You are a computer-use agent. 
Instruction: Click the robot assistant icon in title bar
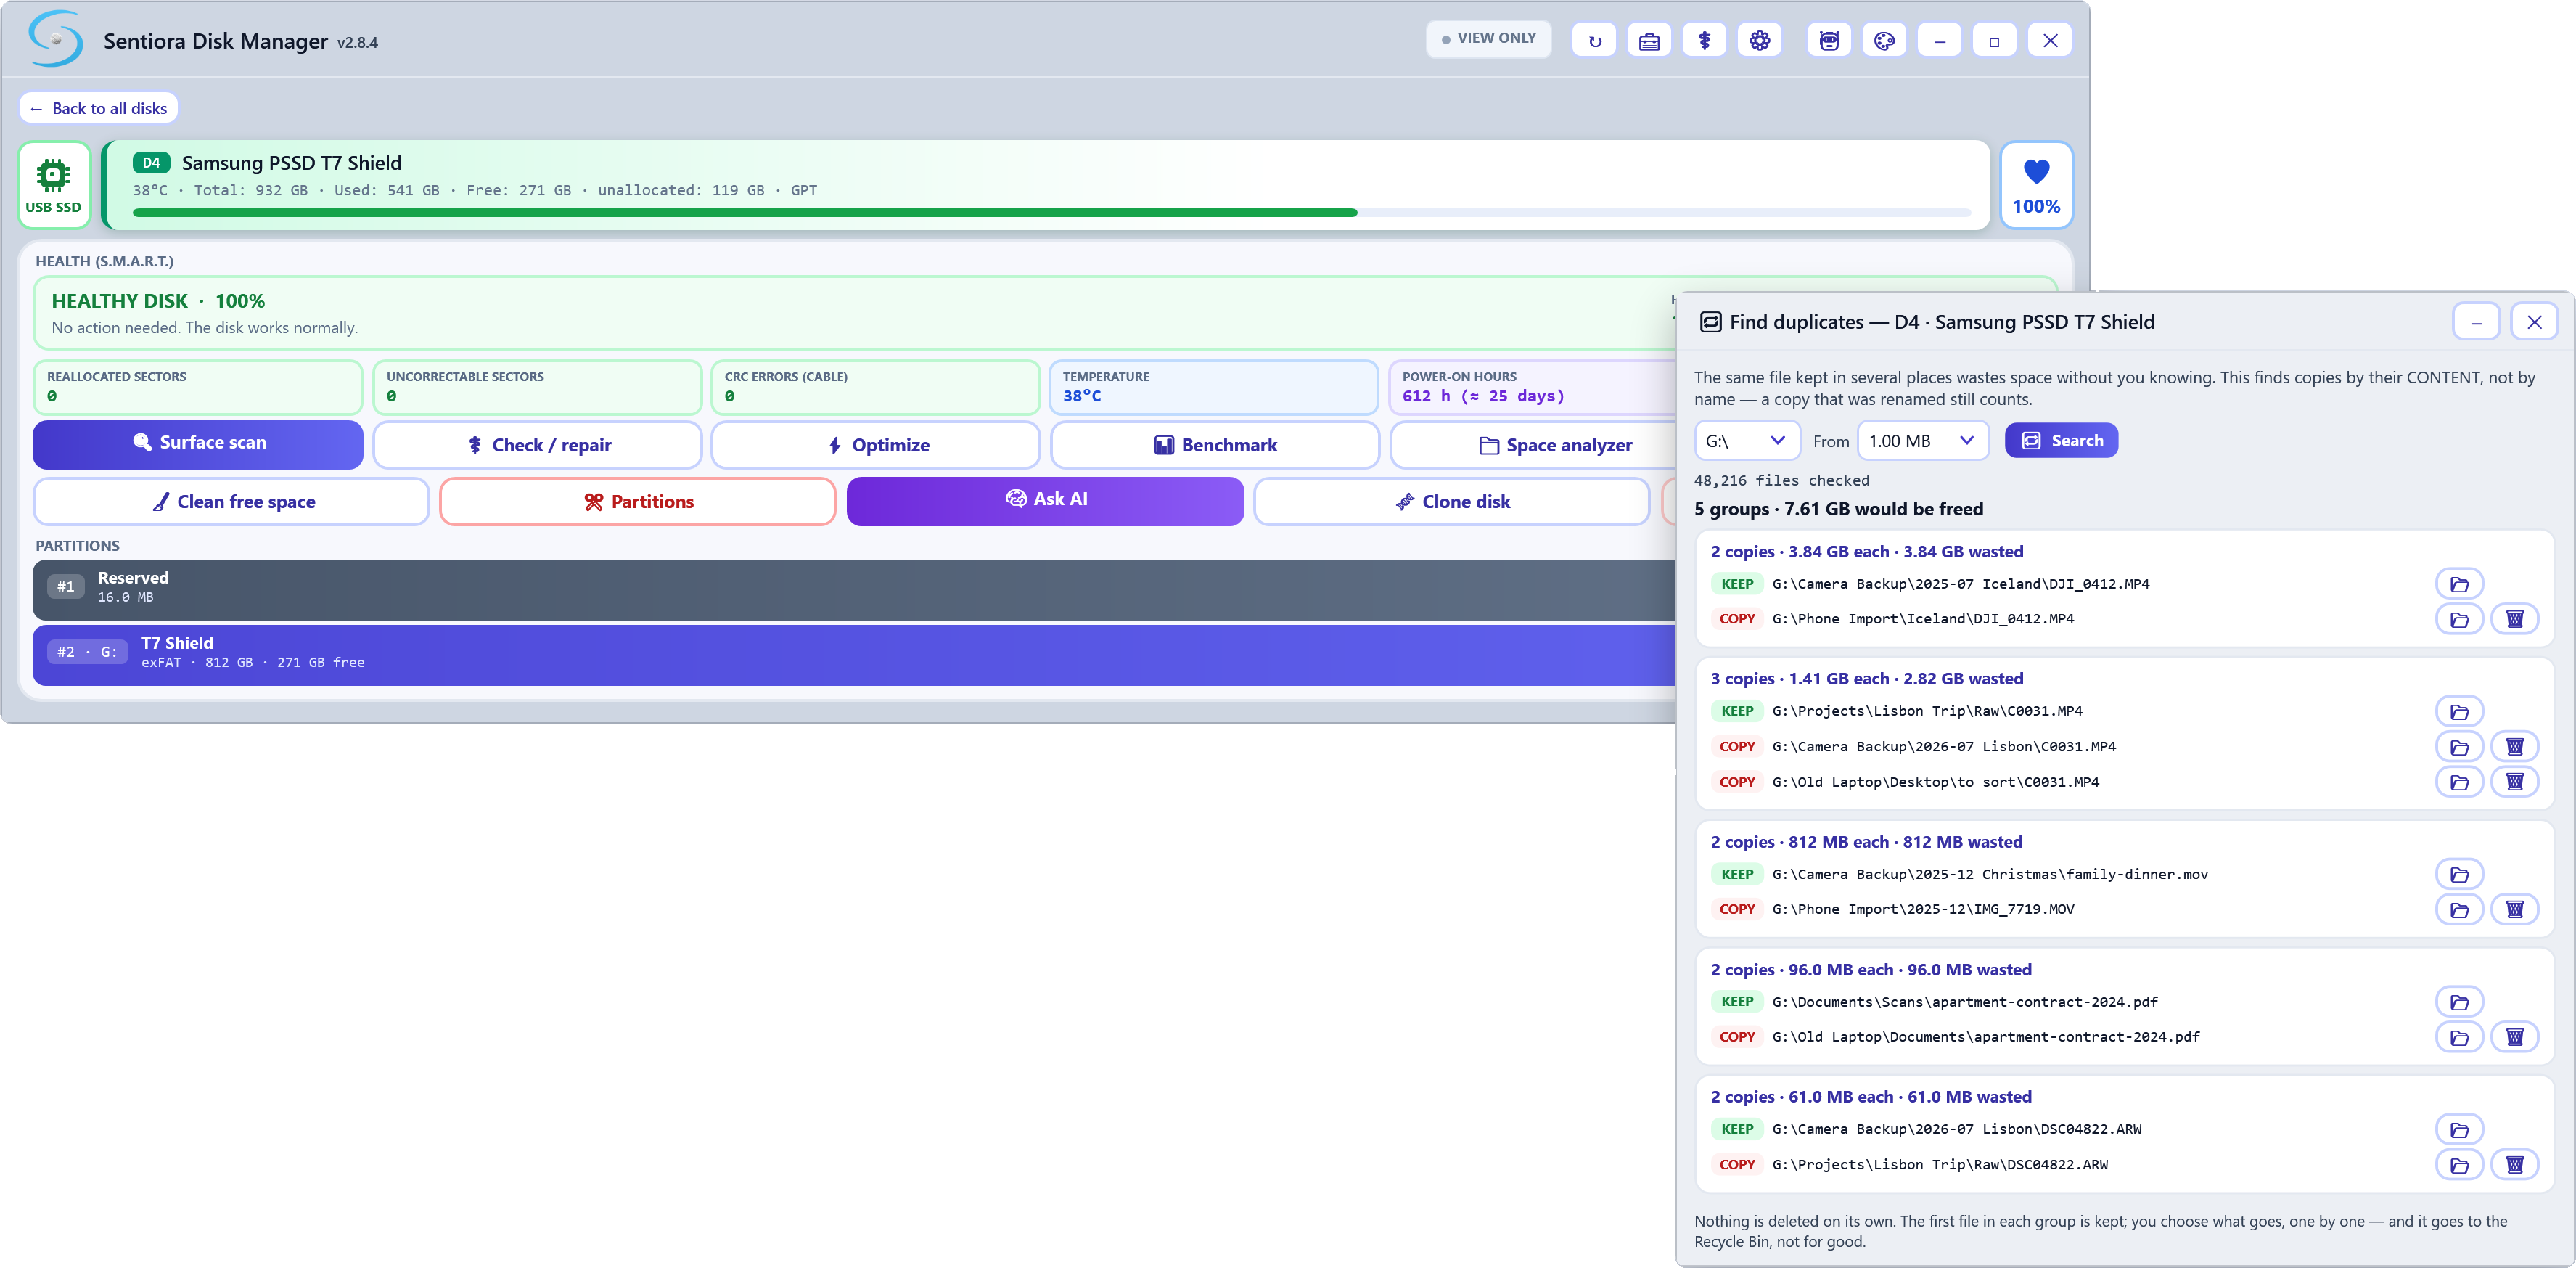pos(1829,41)
